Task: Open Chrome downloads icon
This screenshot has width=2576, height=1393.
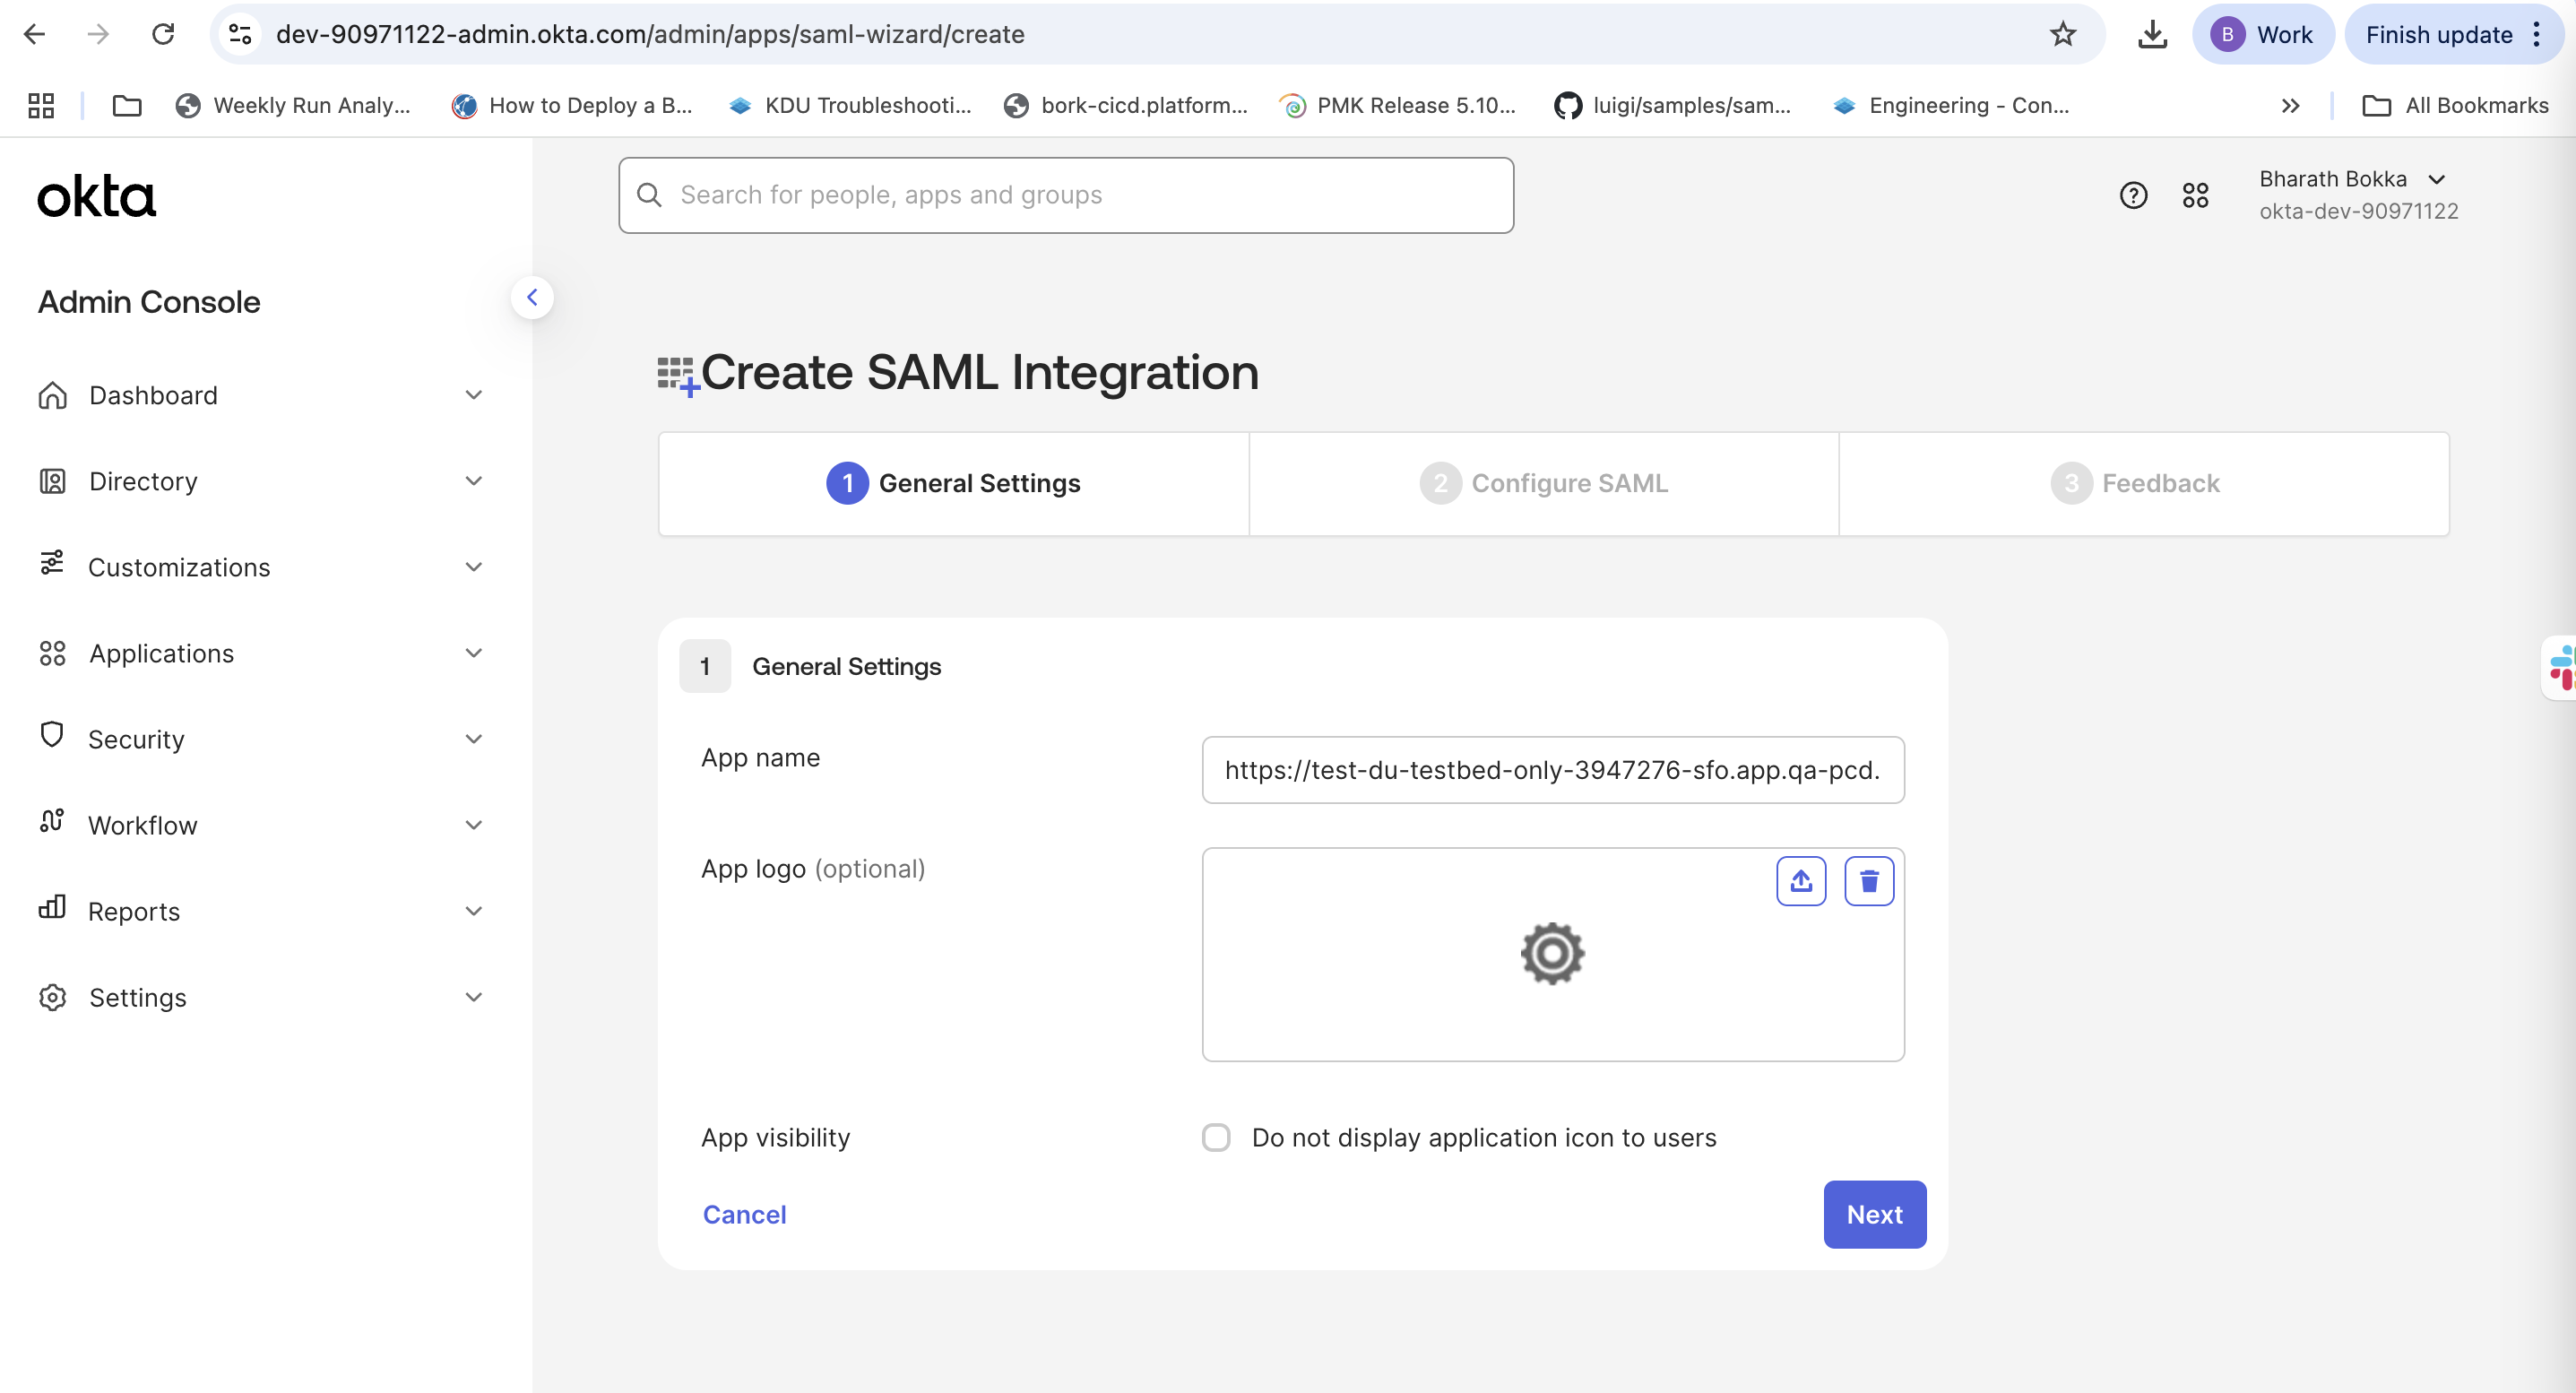Action: pyautogui.click(x=2151, y=35)
